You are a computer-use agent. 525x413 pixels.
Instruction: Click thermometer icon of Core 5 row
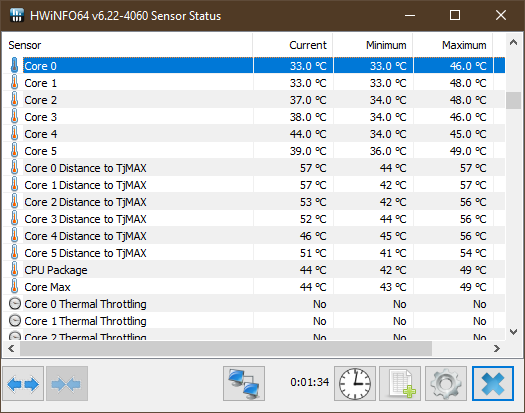point(14,151)
